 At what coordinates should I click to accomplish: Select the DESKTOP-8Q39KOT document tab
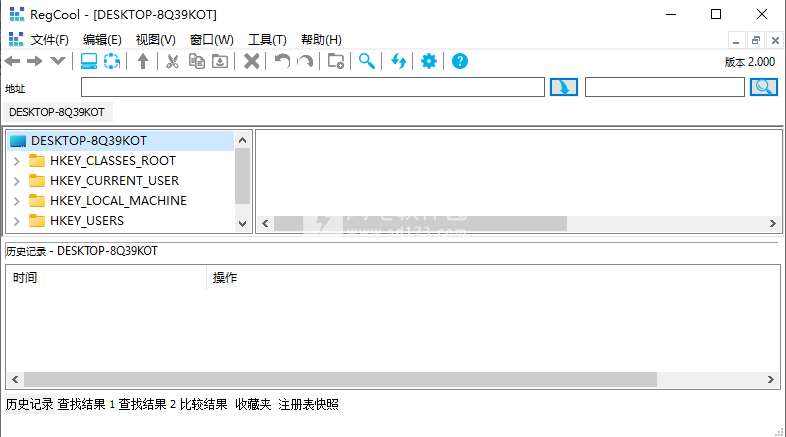57,112
